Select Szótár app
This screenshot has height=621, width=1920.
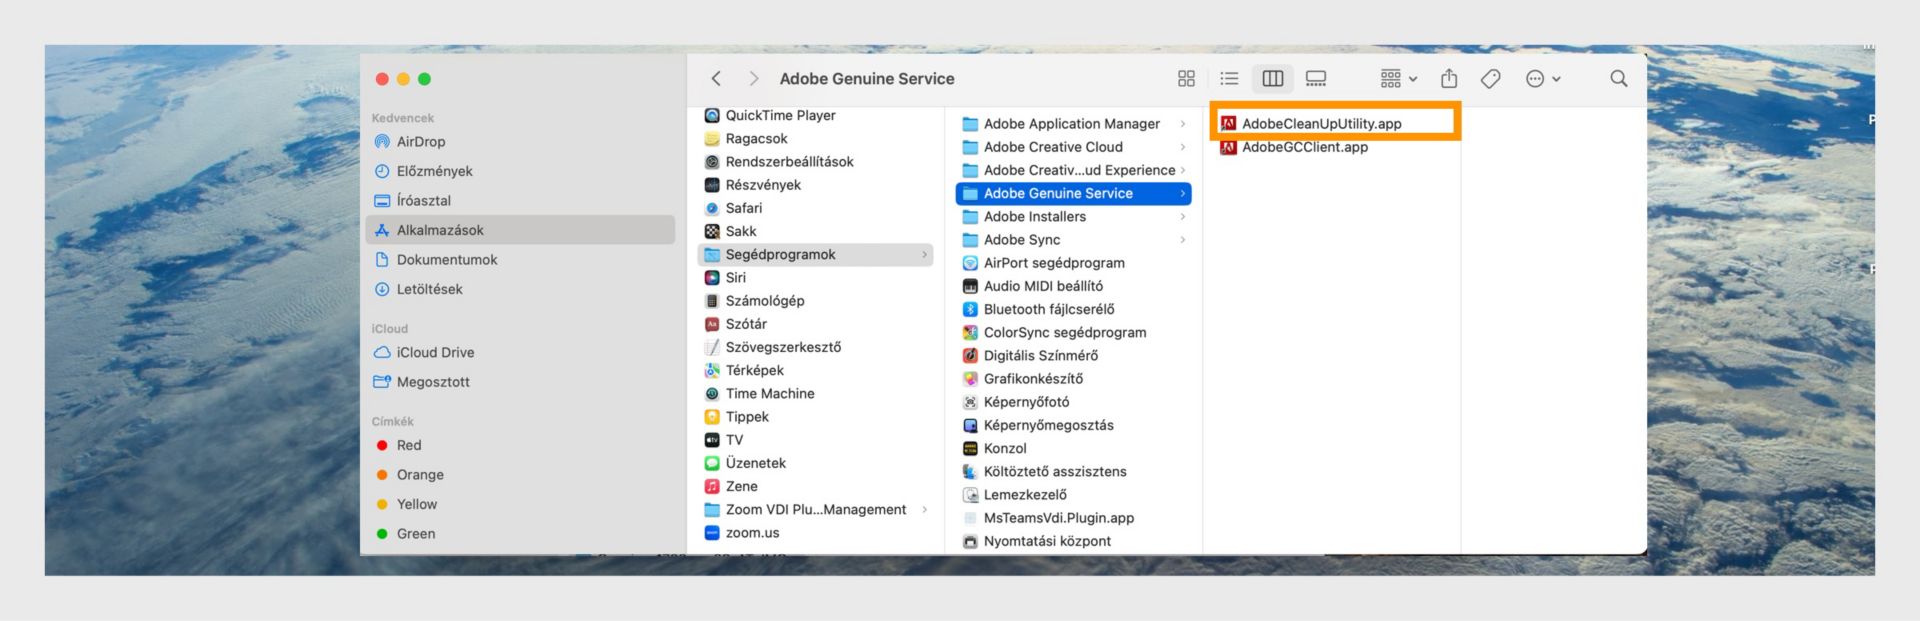815,324
